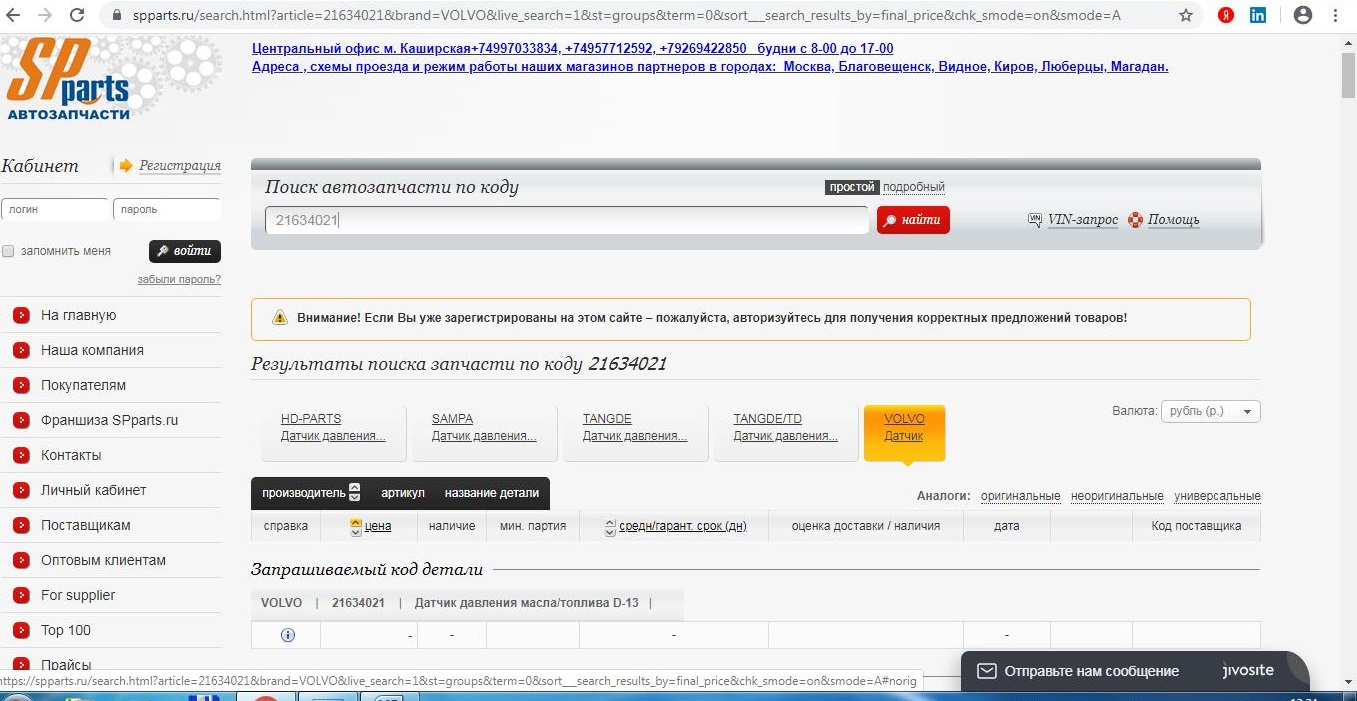The image size is (1357, 701).
Task: Open For supplier menu item
Action: [x=78, y=595]
